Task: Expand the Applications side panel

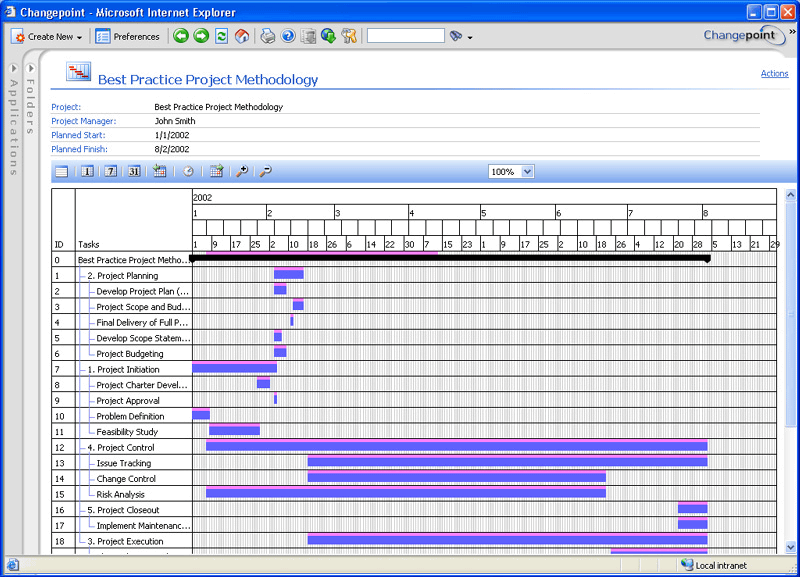Action: [14, 68]
